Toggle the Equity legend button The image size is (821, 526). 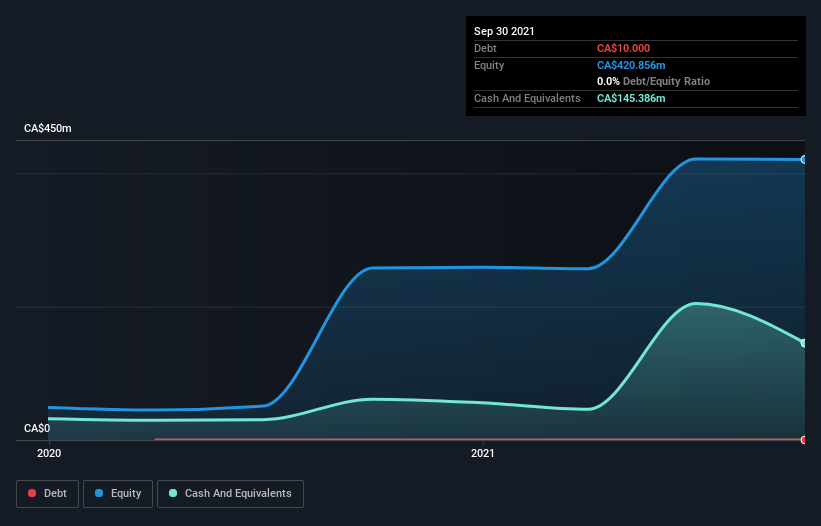pyautogui.click(x=118, y=494)
